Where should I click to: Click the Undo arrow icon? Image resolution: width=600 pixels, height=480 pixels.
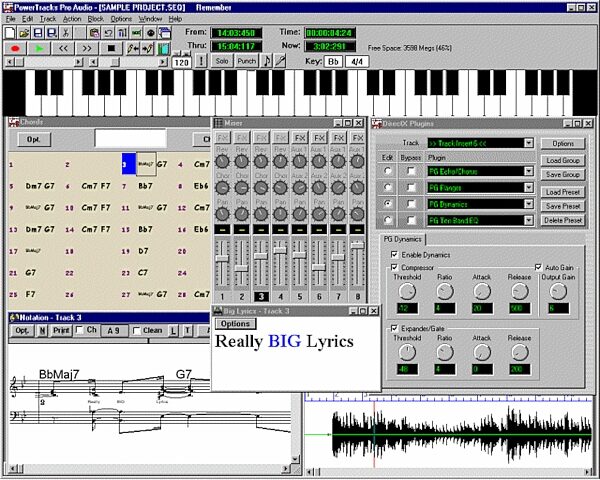[108, 33]
